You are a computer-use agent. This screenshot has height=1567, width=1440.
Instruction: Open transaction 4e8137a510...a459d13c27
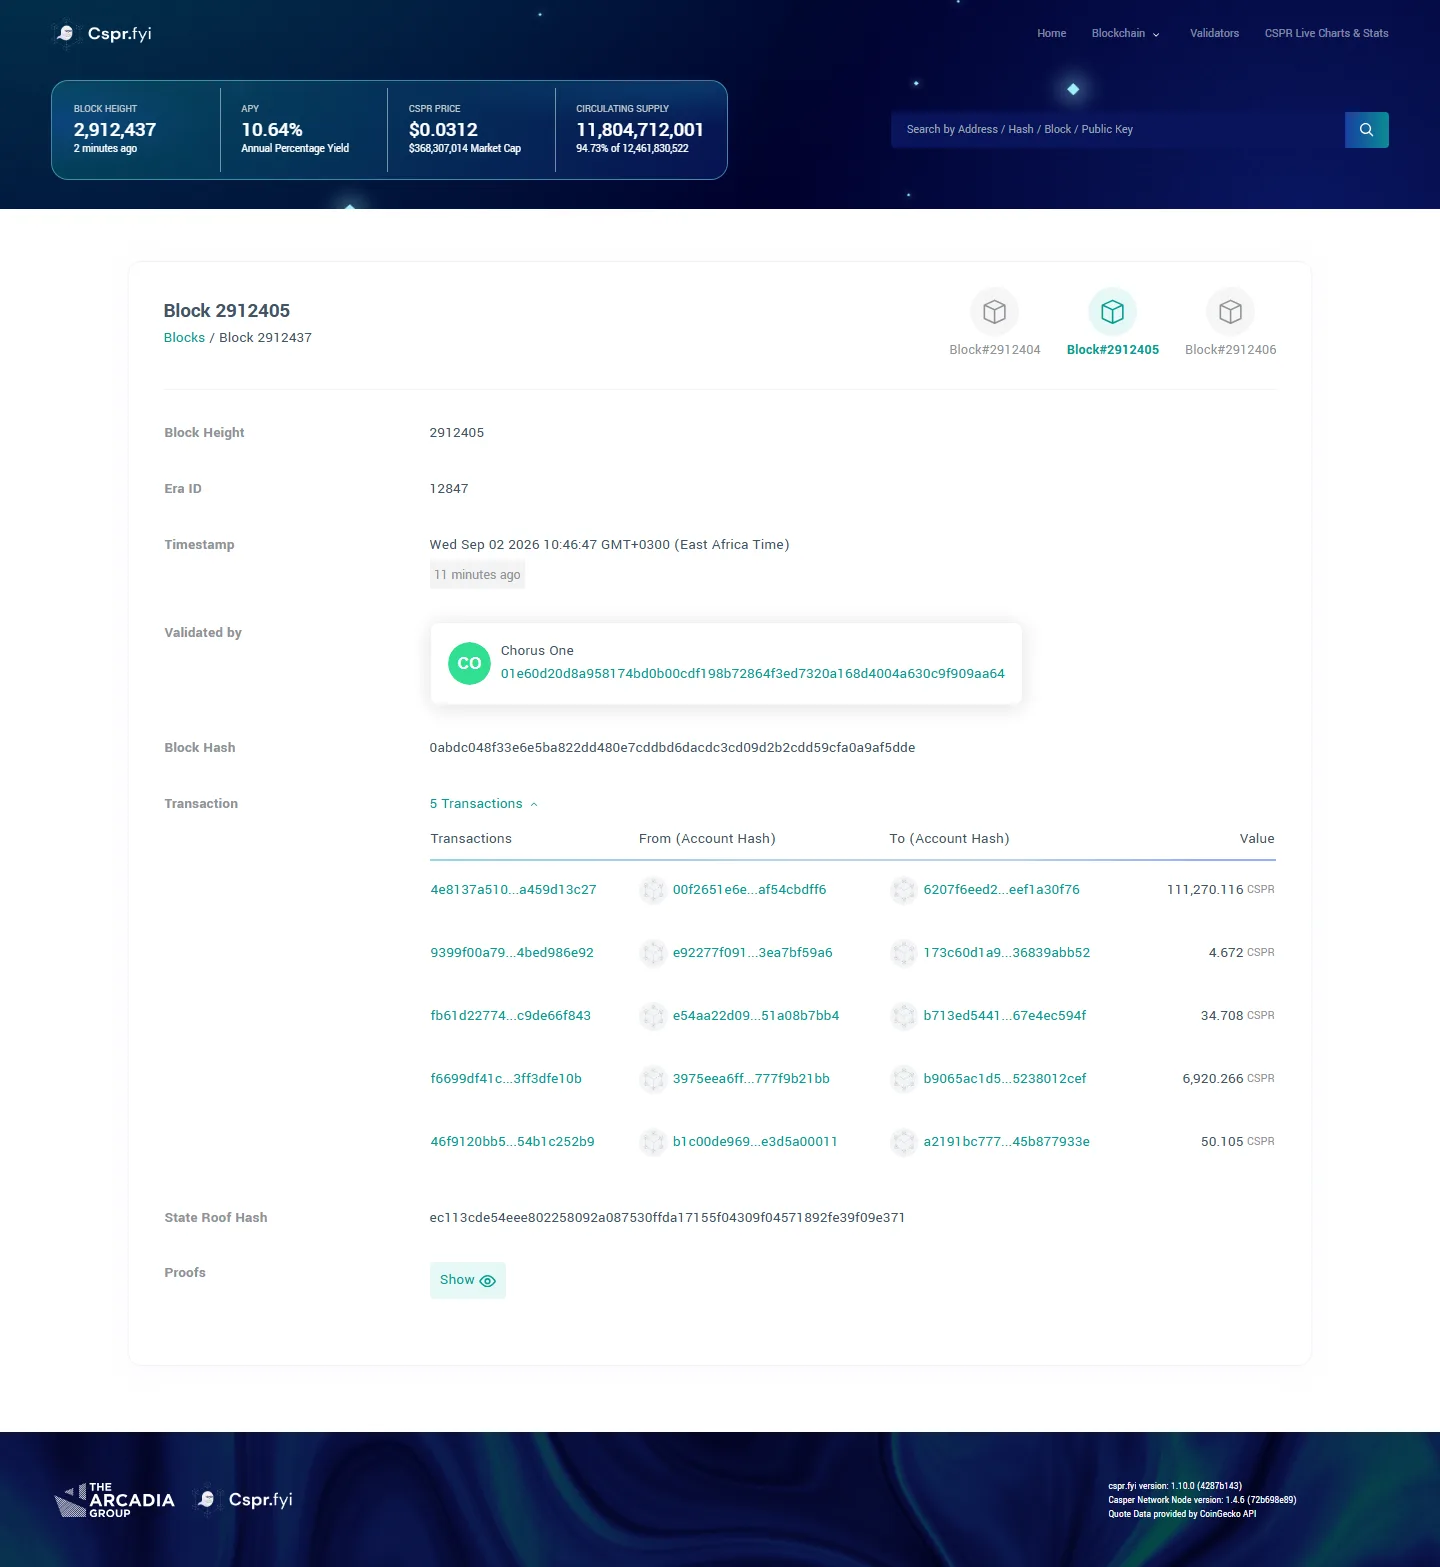point(513,890)
